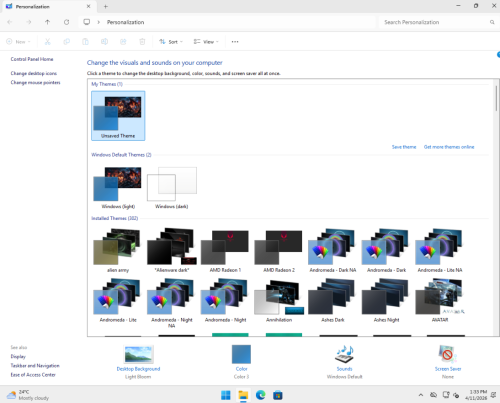
Task: Expand the Sort dropdown
Action: pos(171,42)
